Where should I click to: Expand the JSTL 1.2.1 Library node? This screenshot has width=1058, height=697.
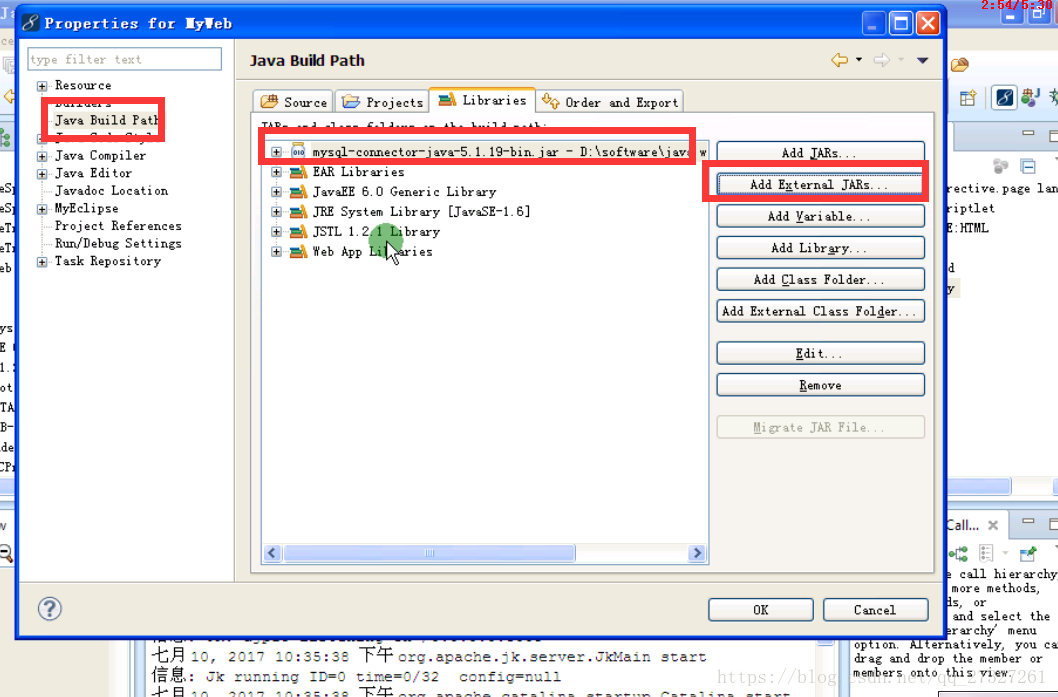coord(277,231)
